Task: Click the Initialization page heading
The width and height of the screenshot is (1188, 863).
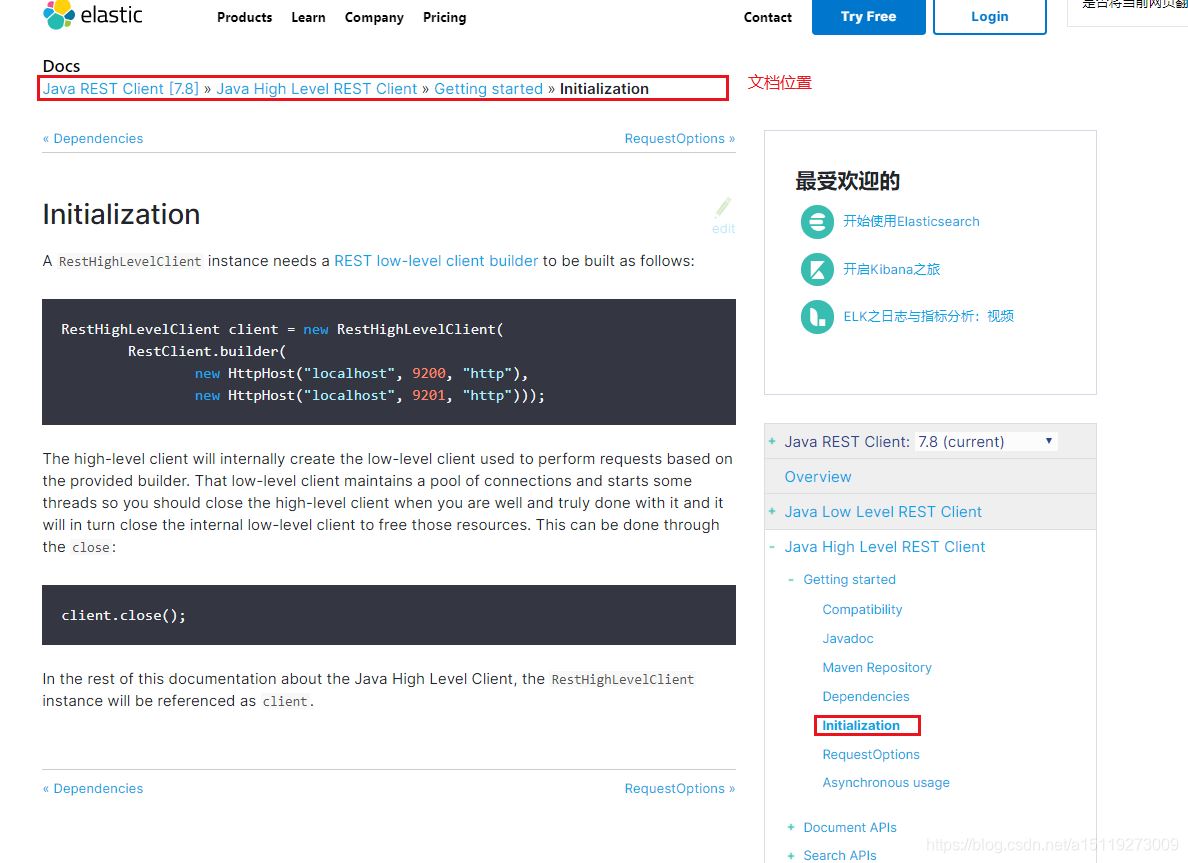Action: tap(121, 214)
